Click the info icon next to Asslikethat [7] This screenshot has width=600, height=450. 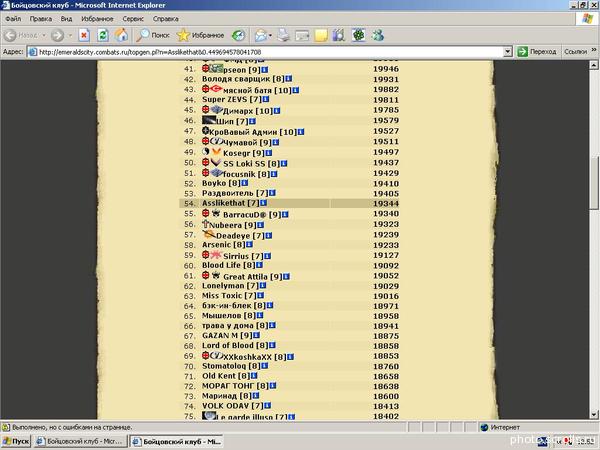(x=264, y=203)
